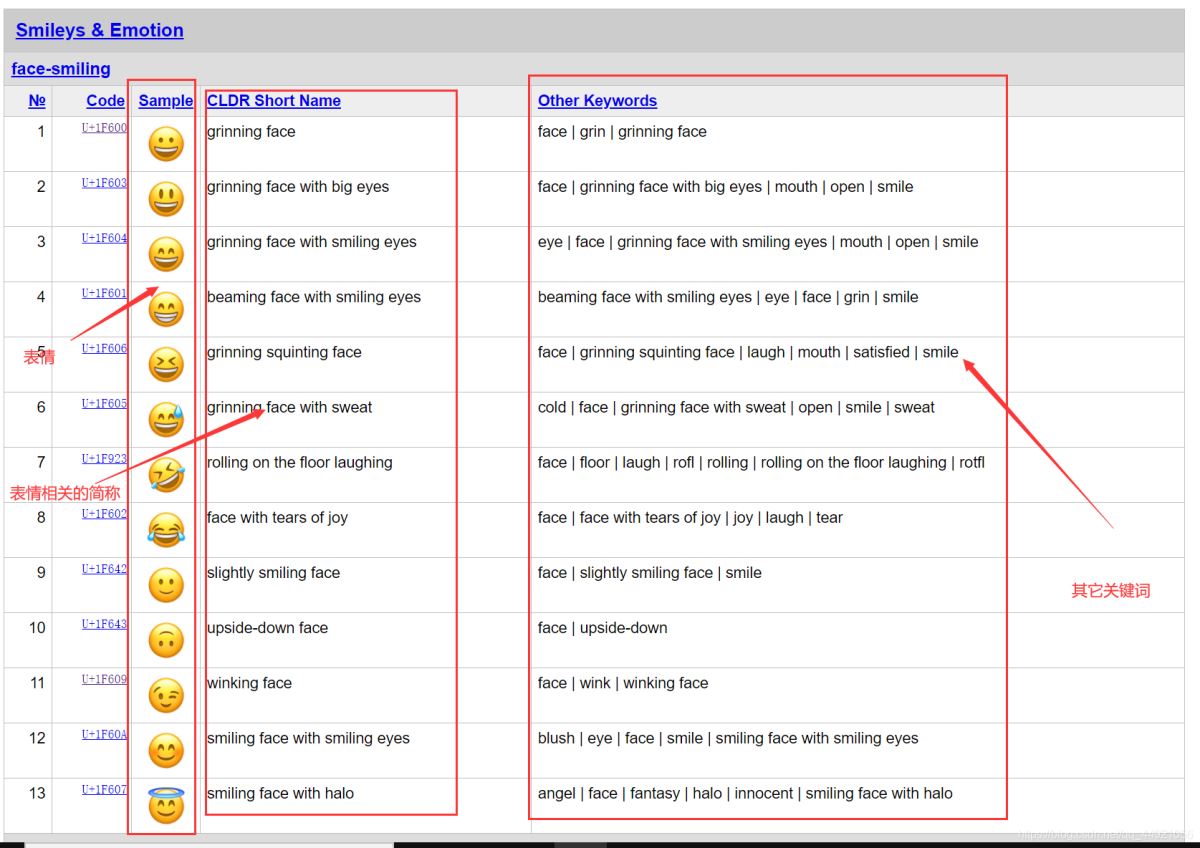Click the grinning face emoji sample
The height and width of the screenshot is (848, 1200).
(166, 144)
